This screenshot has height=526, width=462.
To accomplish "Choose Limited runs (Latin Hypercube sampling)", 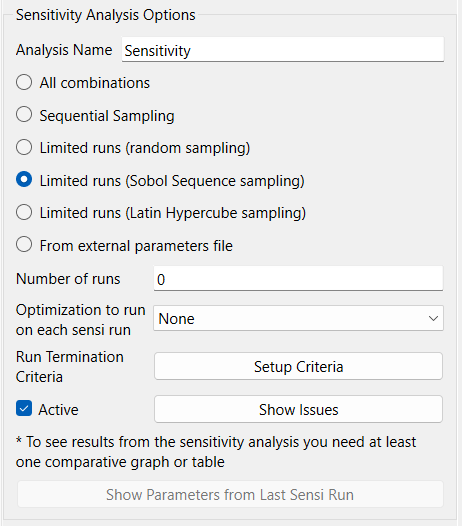I will [x=24, y=212].
